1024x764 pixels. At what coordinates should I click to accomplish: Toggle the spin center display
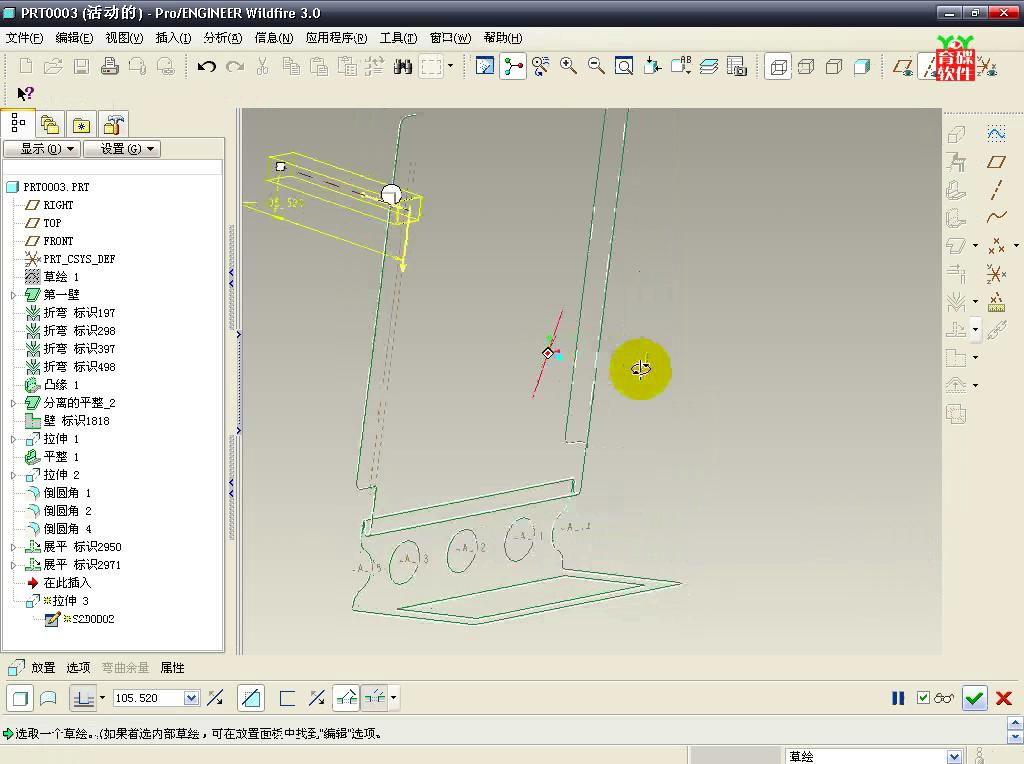pos(513,66)
